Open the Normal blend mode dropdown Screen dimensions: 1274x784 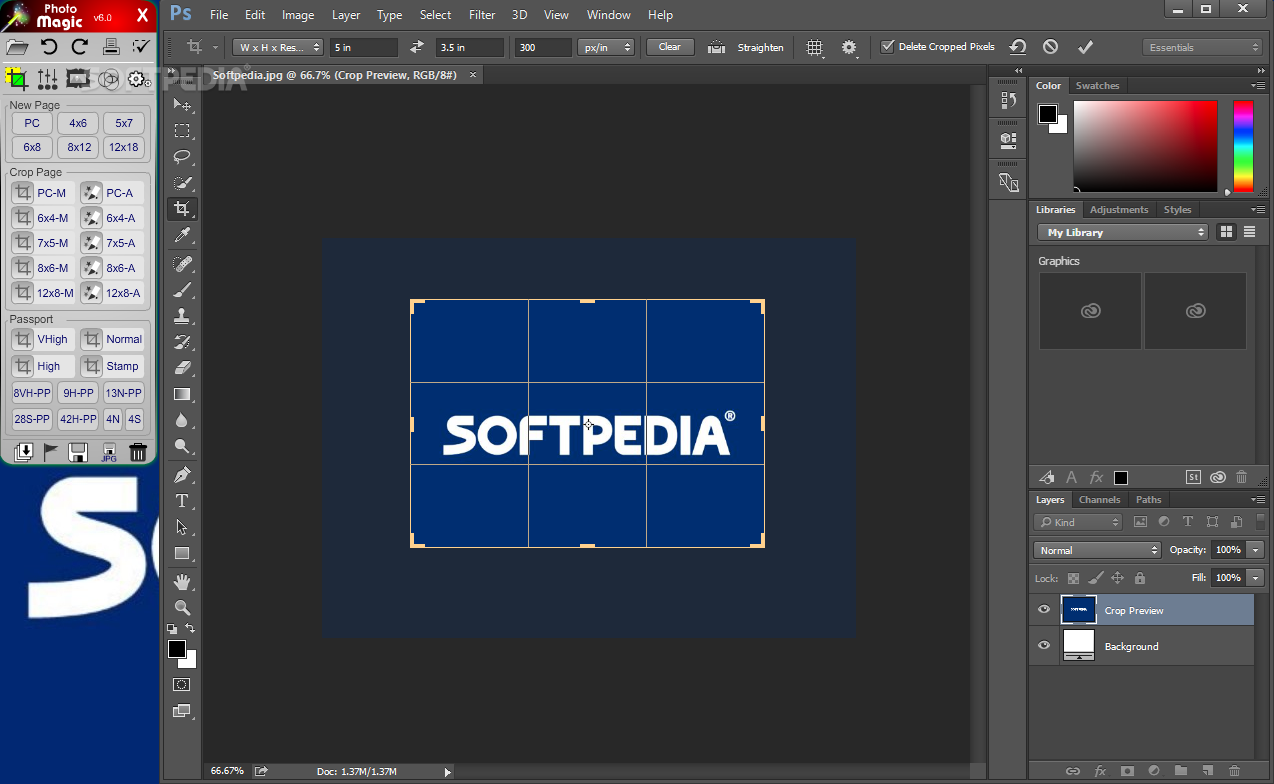pyautogui.click(x=1098, y=550)
